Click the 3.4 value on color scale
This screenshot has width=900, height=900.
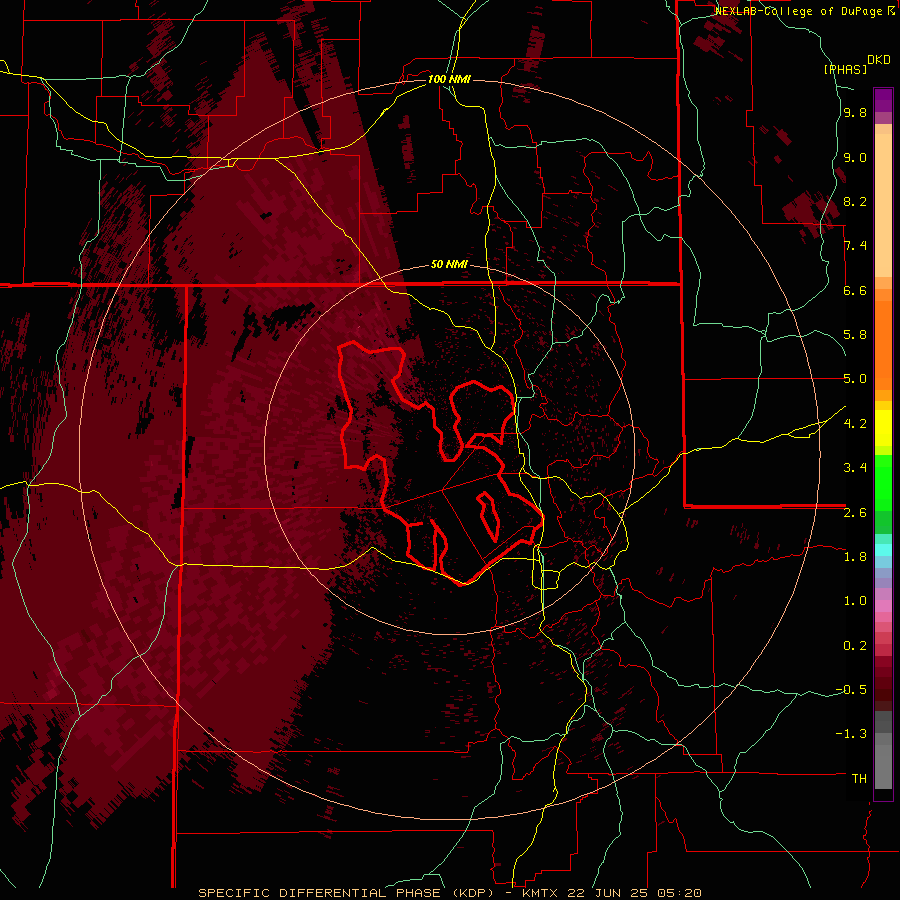click(x=855, y=468)
